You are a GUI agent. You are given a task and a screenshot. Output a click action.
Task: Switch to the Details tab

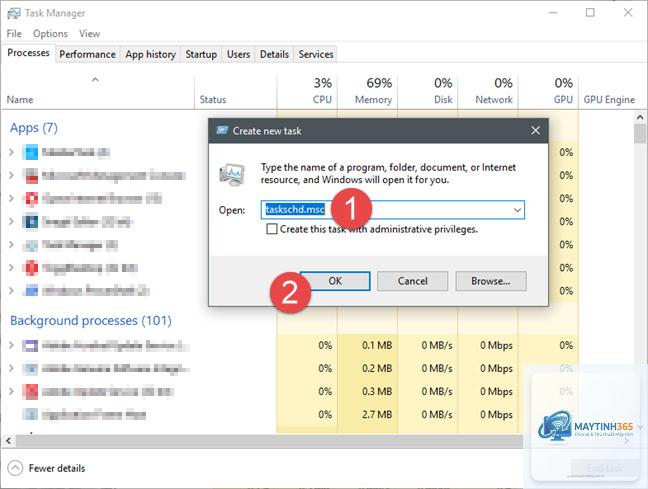pos(274,54)
